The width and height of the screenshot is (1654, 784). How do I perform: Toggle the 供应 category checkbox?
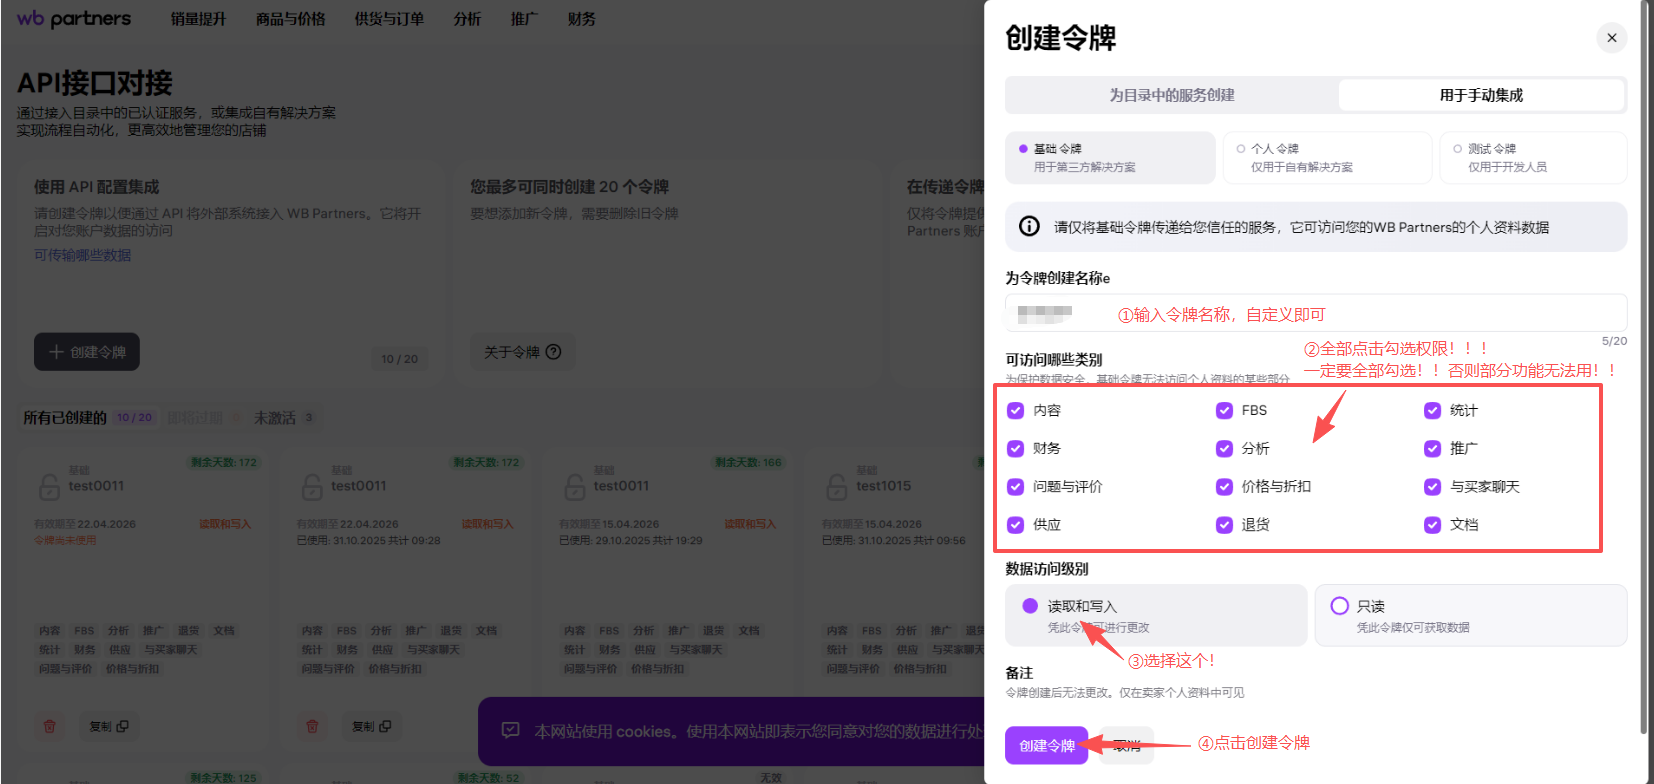click(x=1016, y=524)
